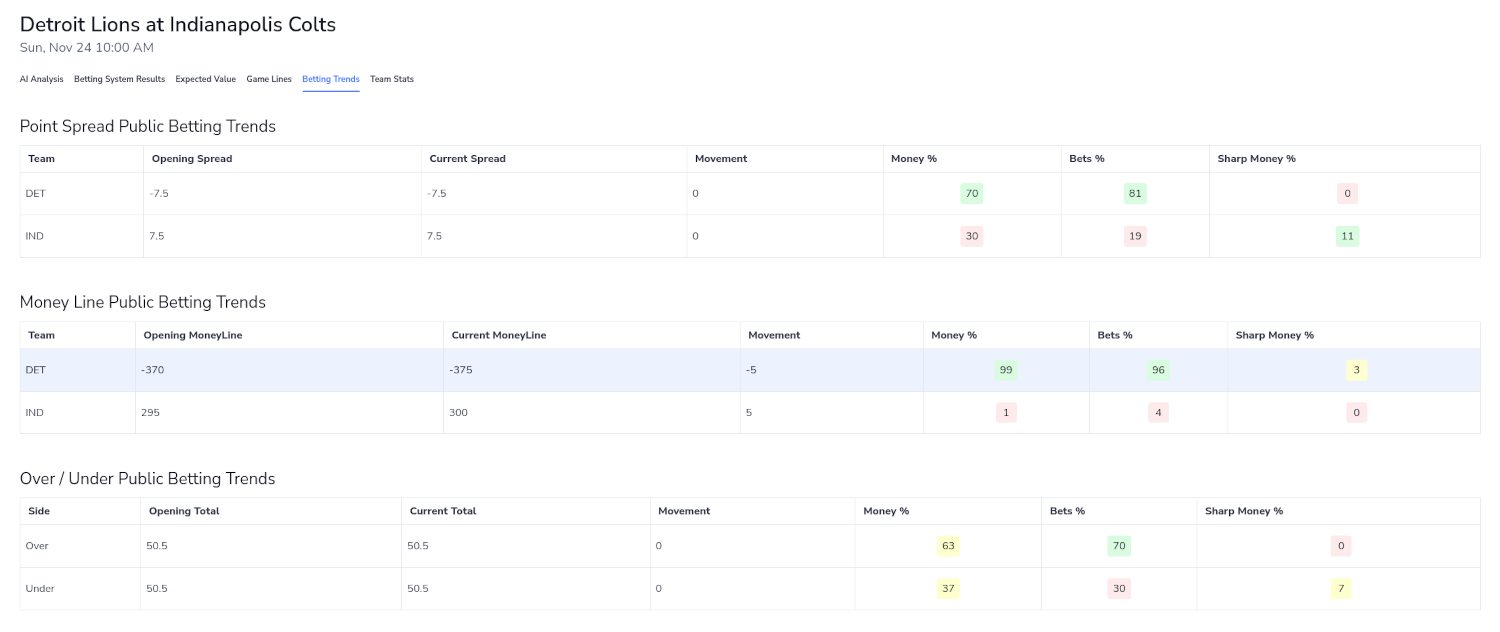Click DET's green 70 money percentage badge
The width and height of the screenshot is (1500, 632).
click(971, 193)
